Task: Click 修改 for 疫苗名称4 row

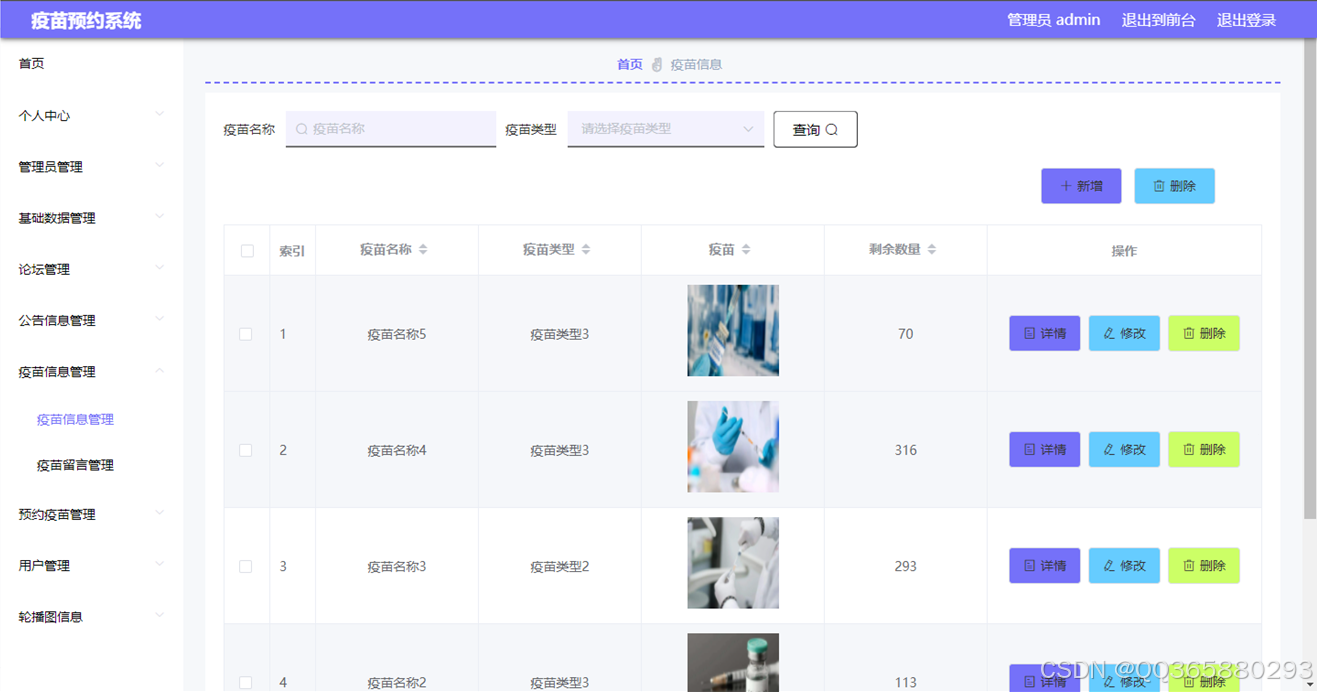Action: [1124, 450]
